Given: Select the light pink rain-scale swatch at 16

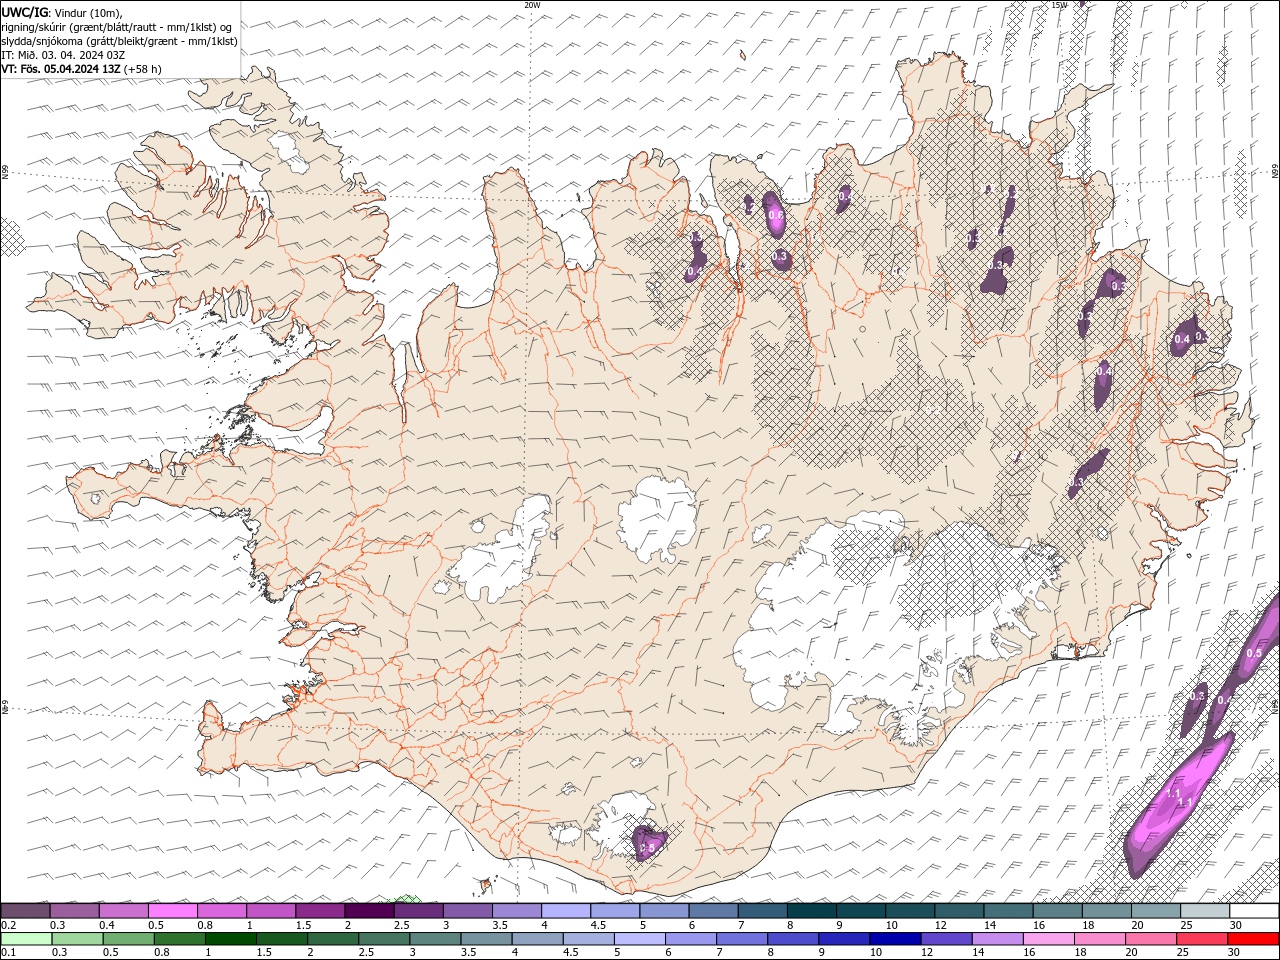Looking at the screenshot, I should (1048, 939).
